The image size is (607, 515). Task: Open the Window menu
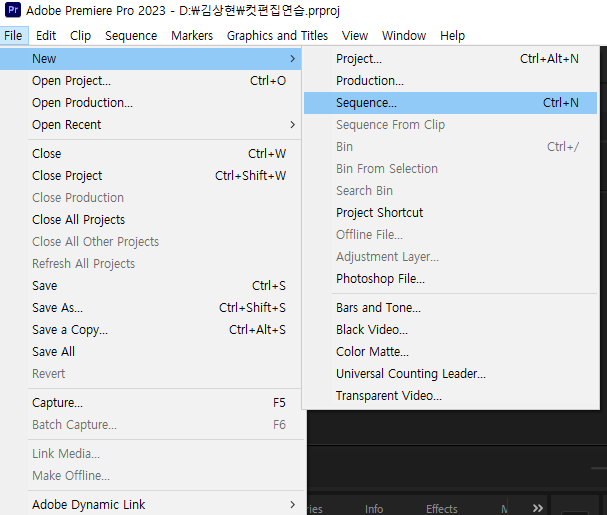pos(404,36)
